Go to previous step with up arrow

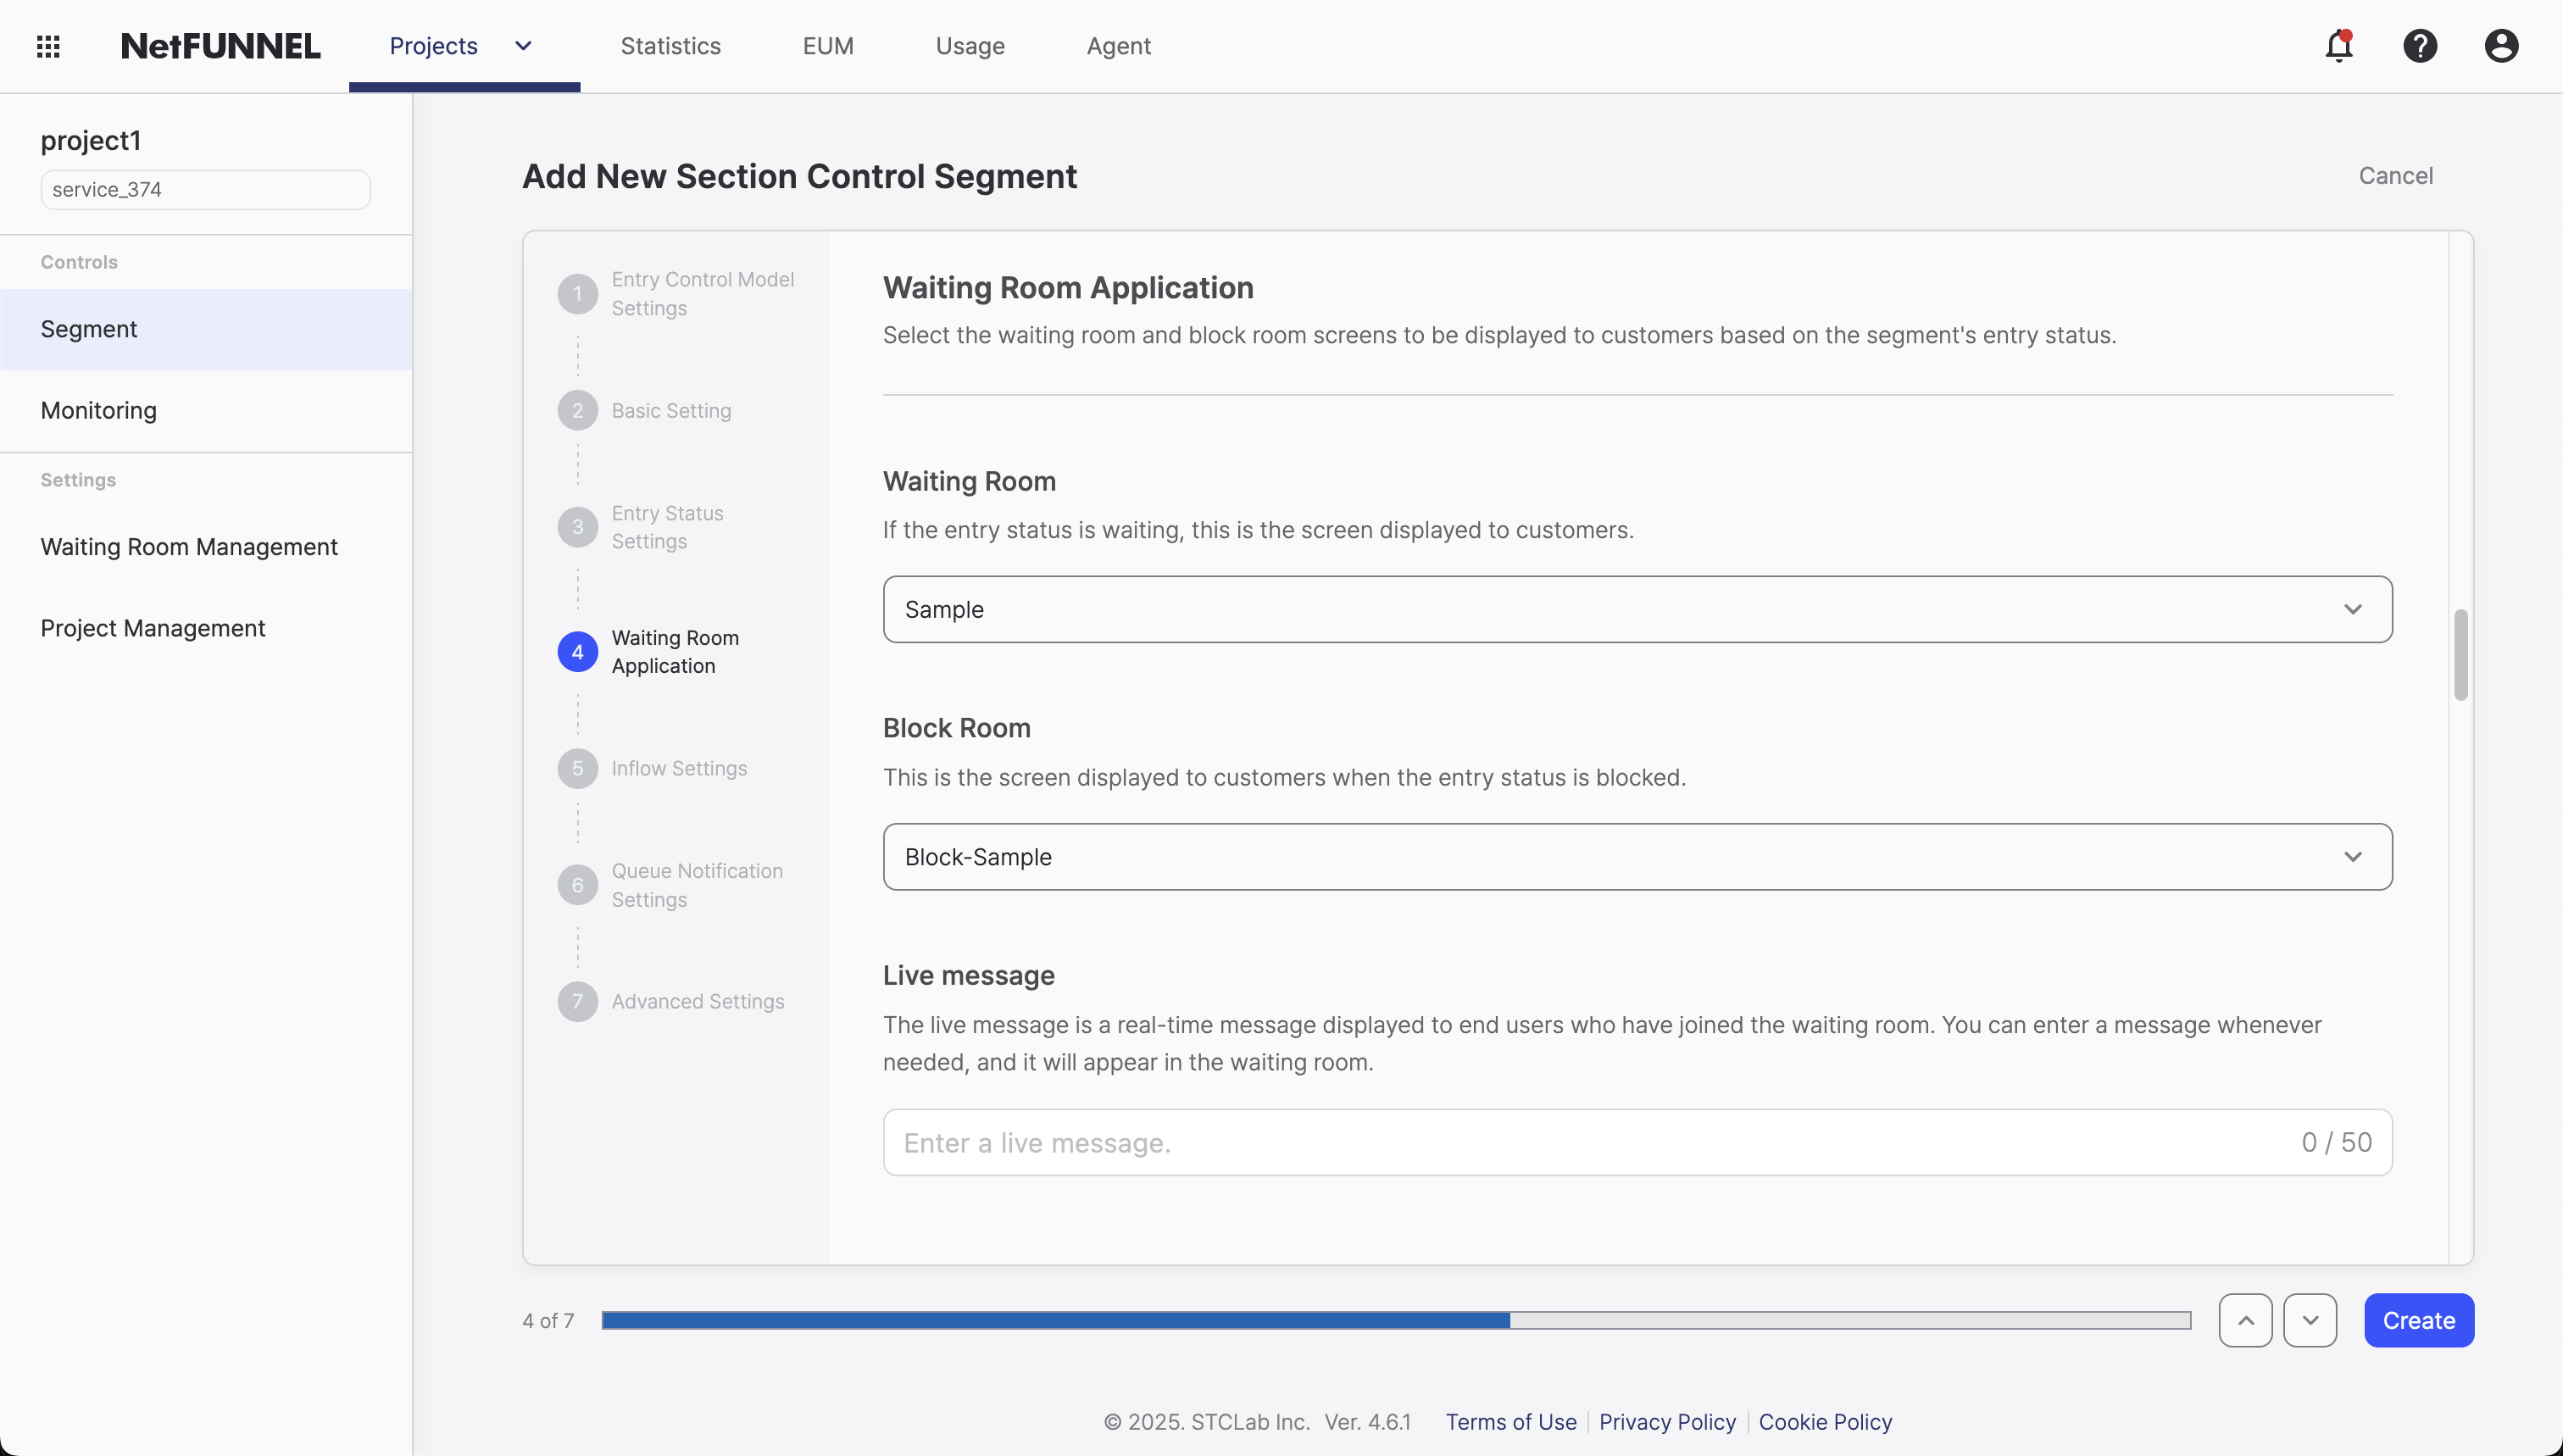coord(2245,1320)
